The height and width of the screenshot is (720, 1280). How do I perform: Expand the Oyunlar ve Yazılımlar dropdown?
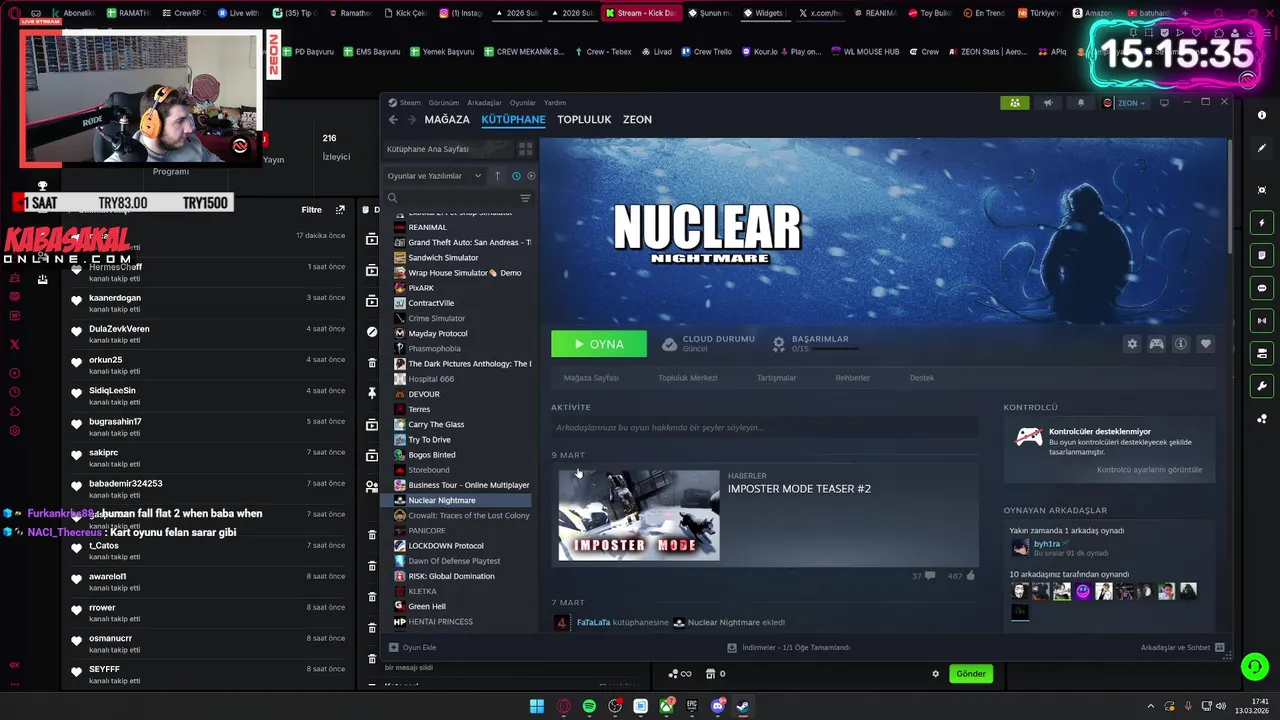tap(434, 176)
